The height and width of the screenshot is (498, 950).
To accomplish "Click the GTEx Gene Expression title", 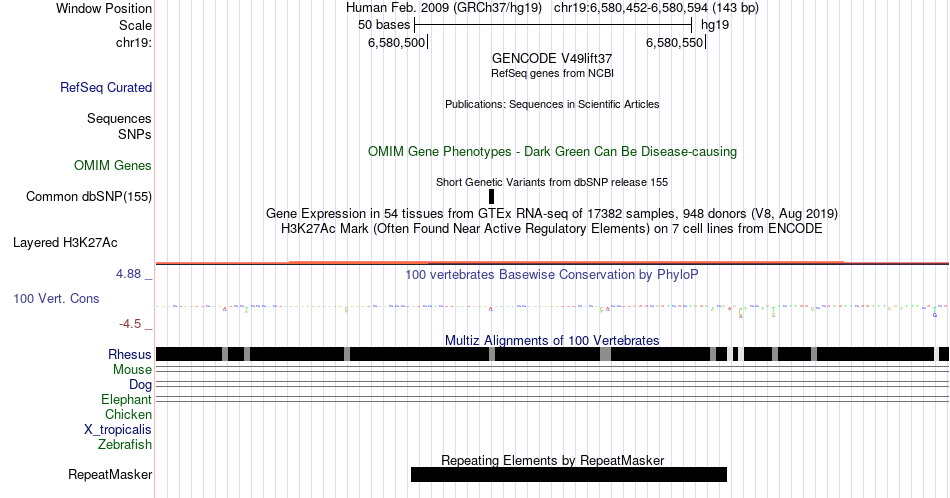I will (x=552, y=213).
